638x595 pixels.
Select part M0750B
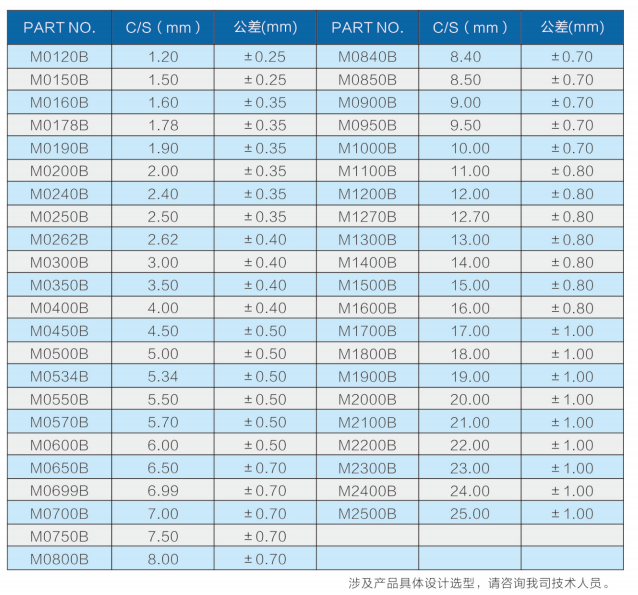59,536
